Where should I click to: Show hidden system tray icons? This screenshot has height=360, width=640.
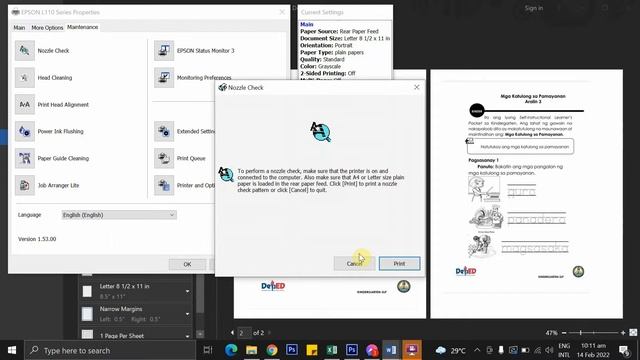tap(477, 350)
